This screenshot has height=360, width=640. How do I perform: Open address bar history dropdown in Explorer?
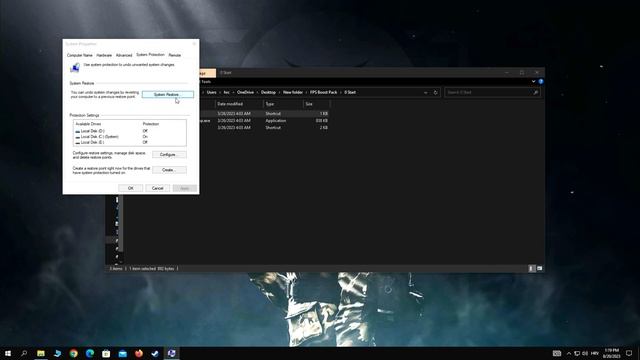tap(426, 93)
